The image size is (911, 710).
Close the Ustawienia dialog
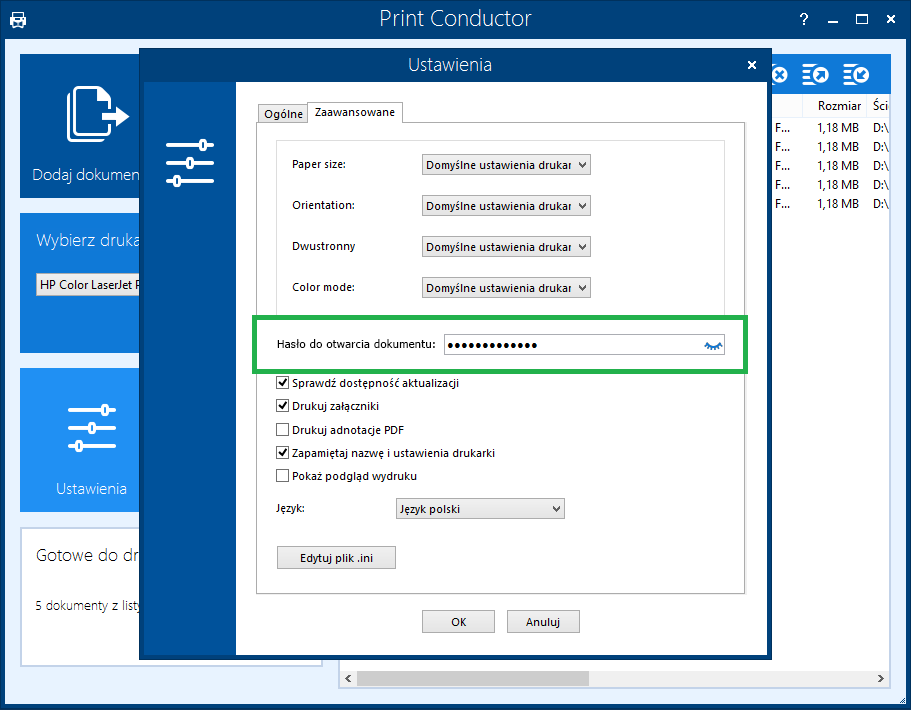pyautogui.click(x=752, y=65)
